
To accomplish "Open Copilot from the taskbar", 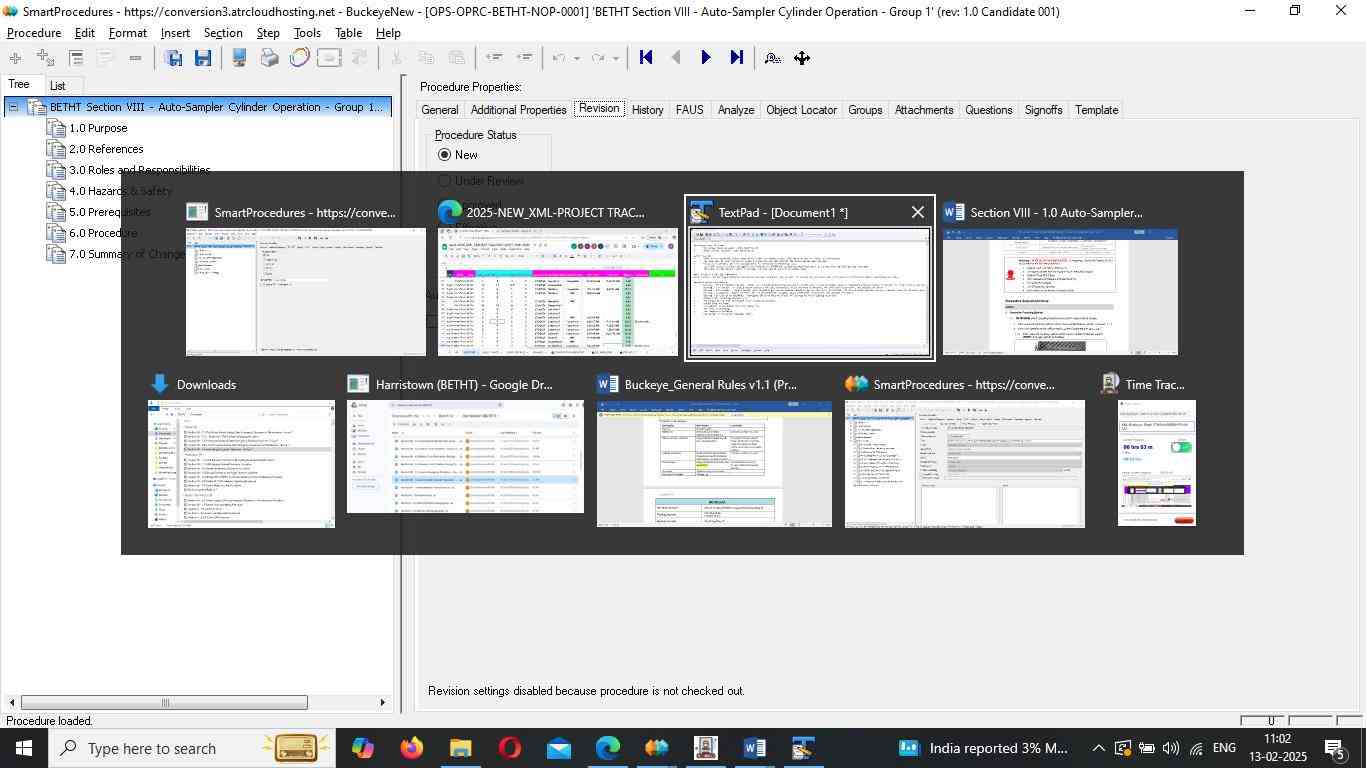I will (x=362, y=748).
